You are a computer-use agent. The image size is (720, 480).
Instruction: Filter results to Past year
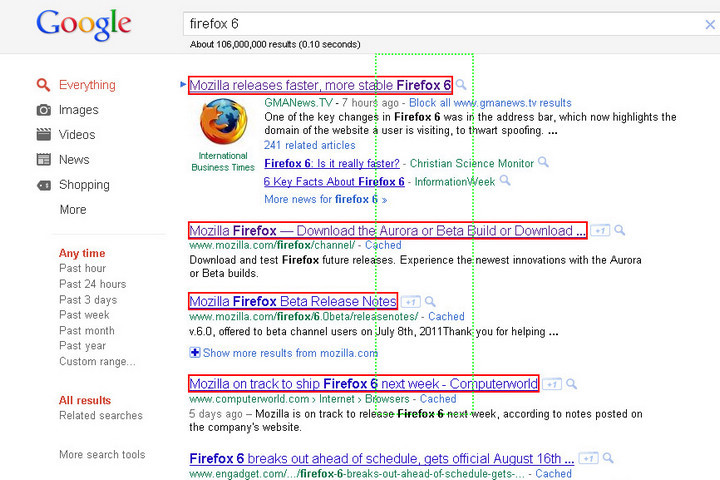(83, 346)
